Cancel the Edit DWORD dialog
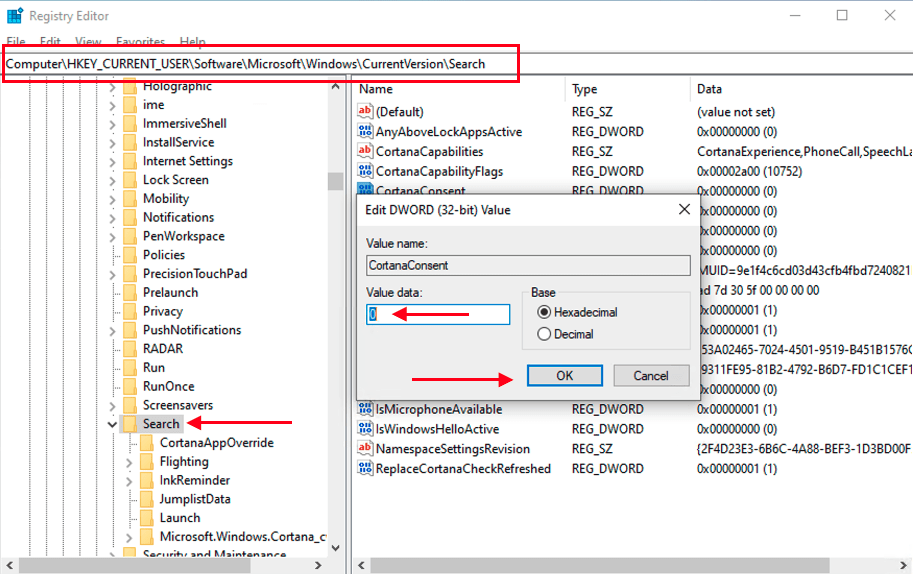913x574 pixels. pyautogui.click(x=650, y=376)
